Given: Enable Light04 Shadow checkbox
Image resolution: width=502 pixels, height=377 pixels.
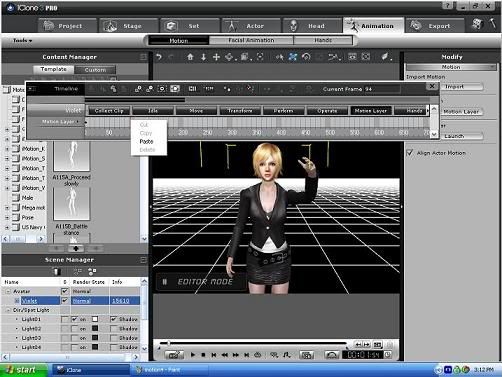Looking at the screenshot, I should click(113, 347).
